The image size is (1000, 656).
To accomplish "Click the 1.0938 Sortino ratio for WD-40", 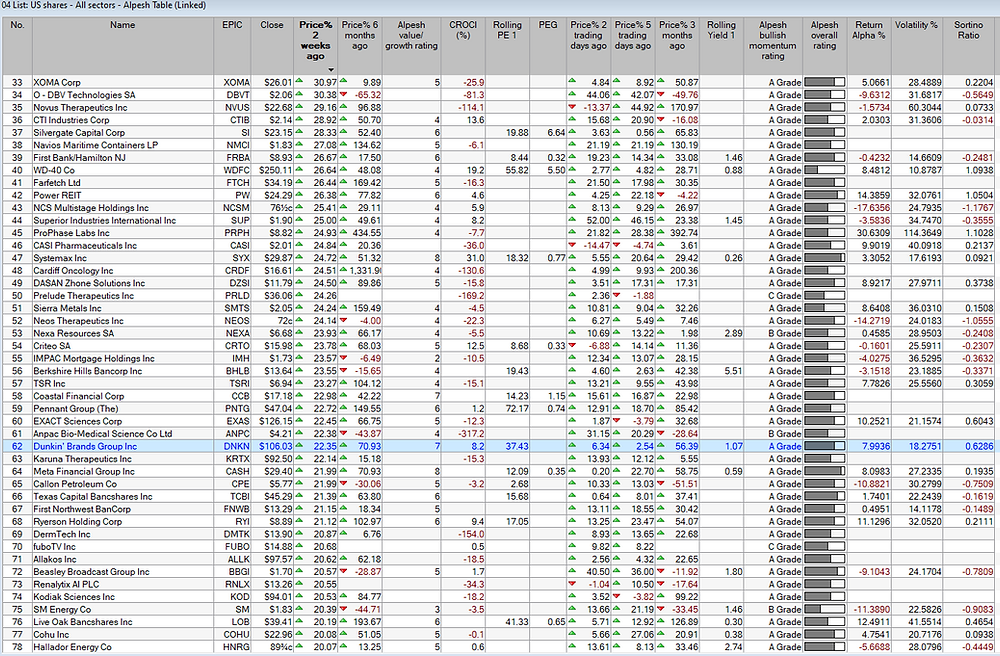I will pyautogui.click(x=969, y=170).
